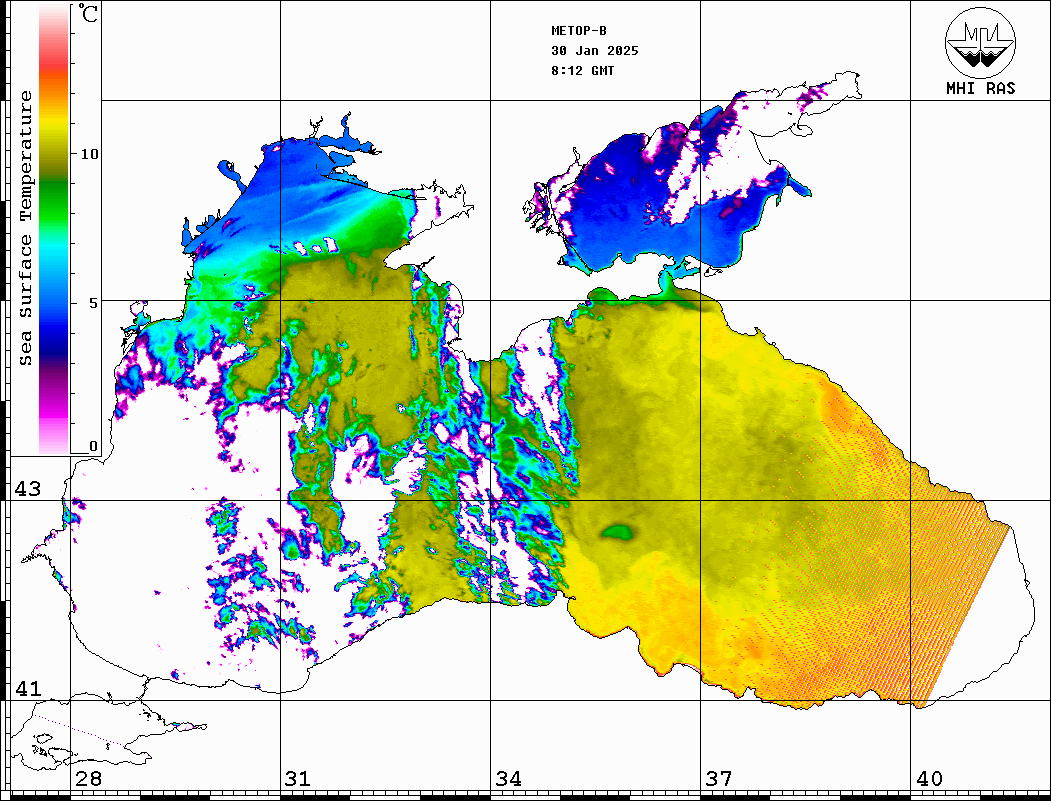Click longitude label '37'
The width and height of the screenshot is (1051, 801).
point(719,779)
